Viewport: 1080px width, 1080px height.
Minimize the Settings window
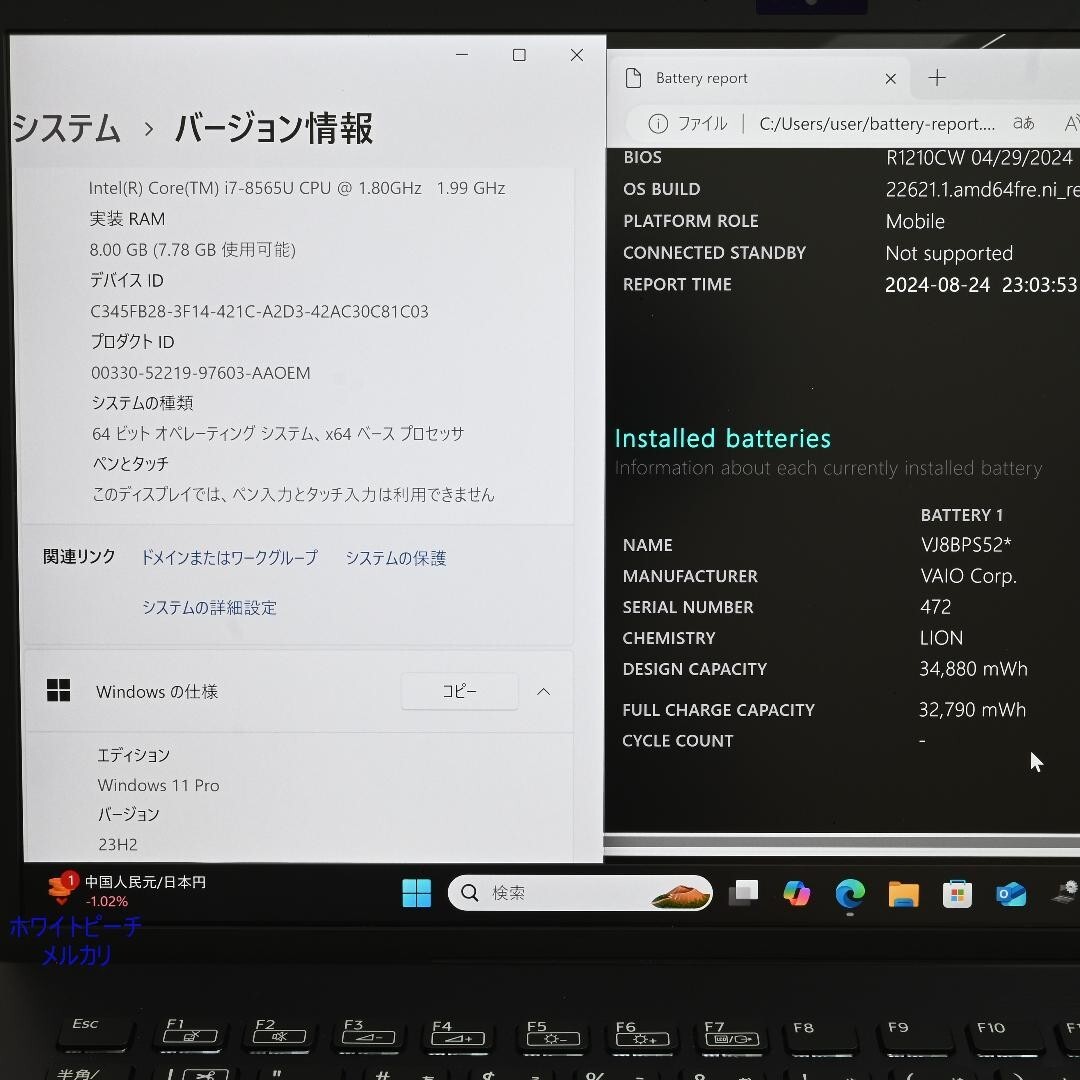point(462,54)
